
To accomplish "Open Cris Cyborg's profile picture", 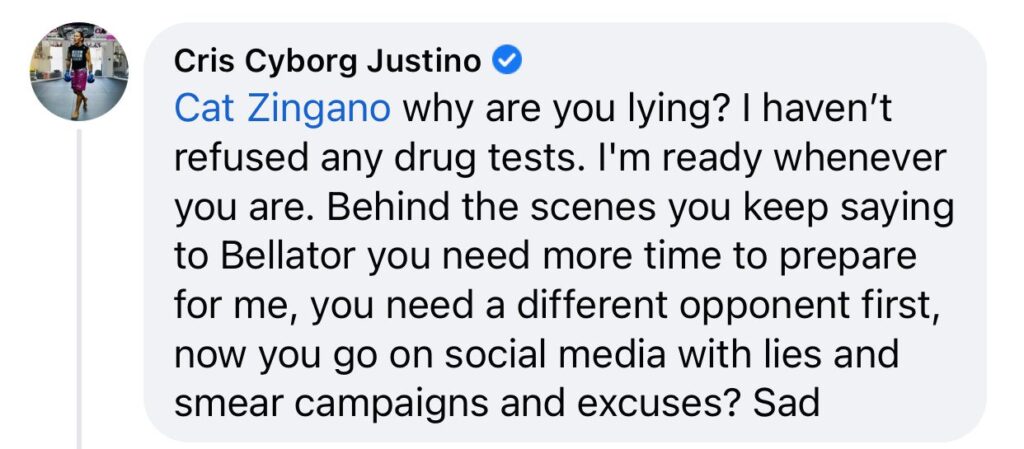I will coord(79,73).
